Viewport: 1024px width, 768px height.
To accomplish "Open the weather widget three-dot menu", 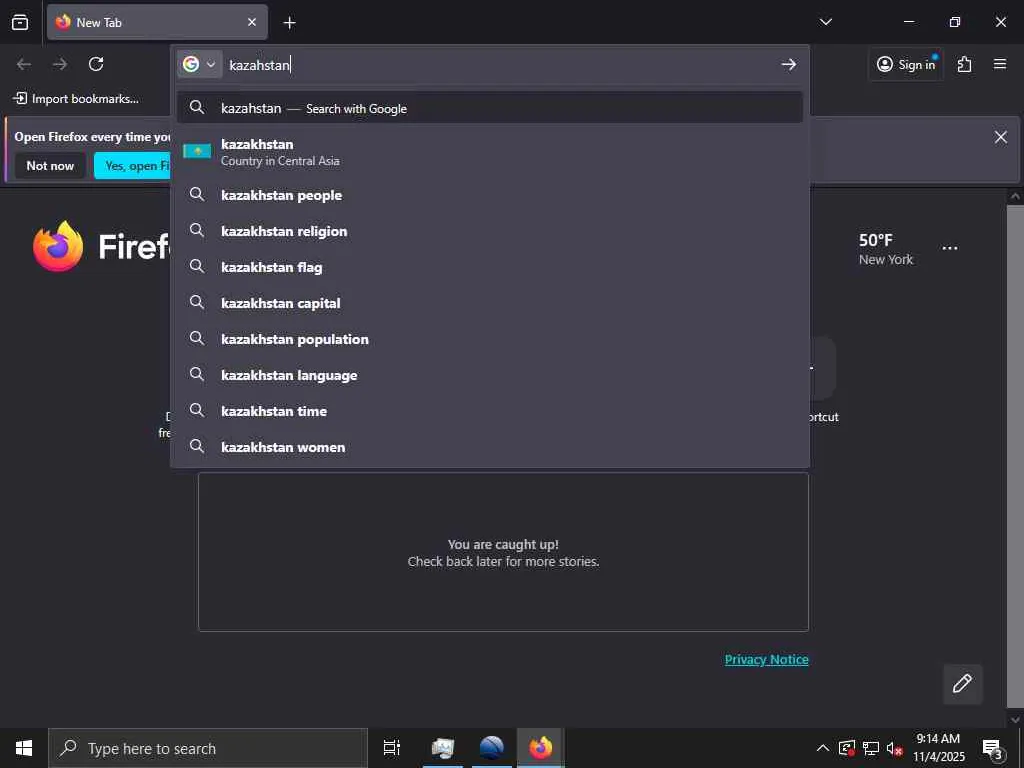I will pyautogui.click(x=950, y=248).
